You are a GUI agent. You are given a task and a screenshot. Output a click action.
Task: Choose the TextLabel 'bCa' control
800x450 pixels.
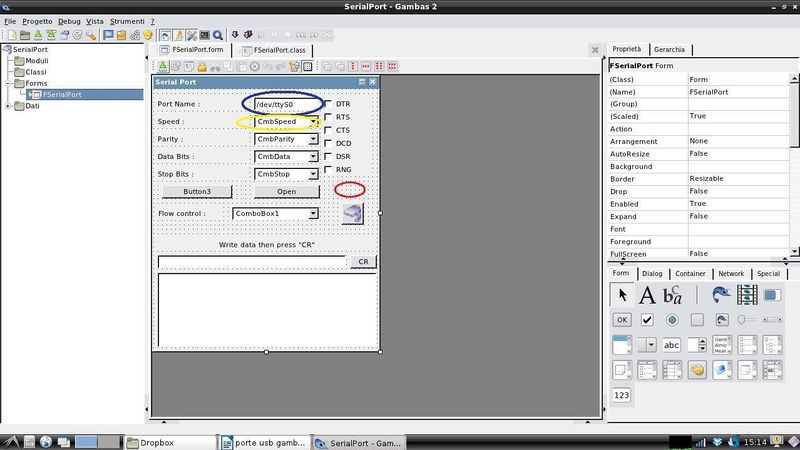pos(672,295)
